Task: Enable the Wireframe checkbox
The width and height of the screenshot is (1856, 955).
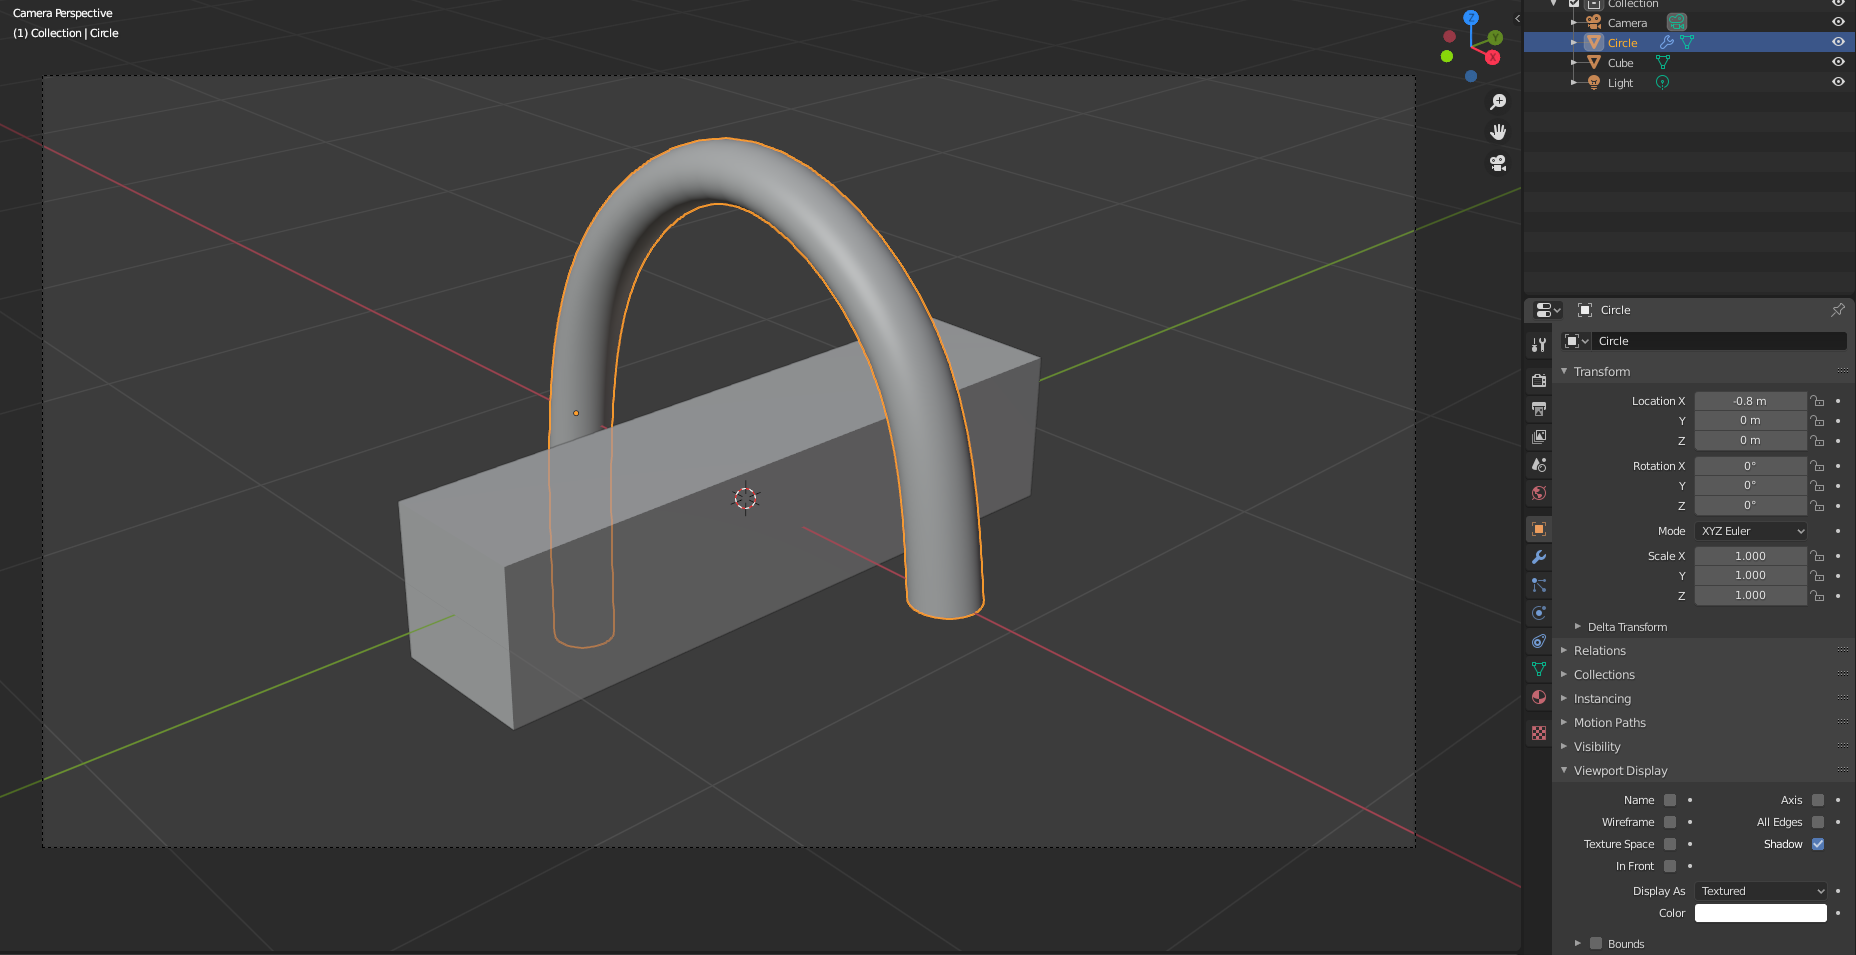Action: pos(1670,822)
